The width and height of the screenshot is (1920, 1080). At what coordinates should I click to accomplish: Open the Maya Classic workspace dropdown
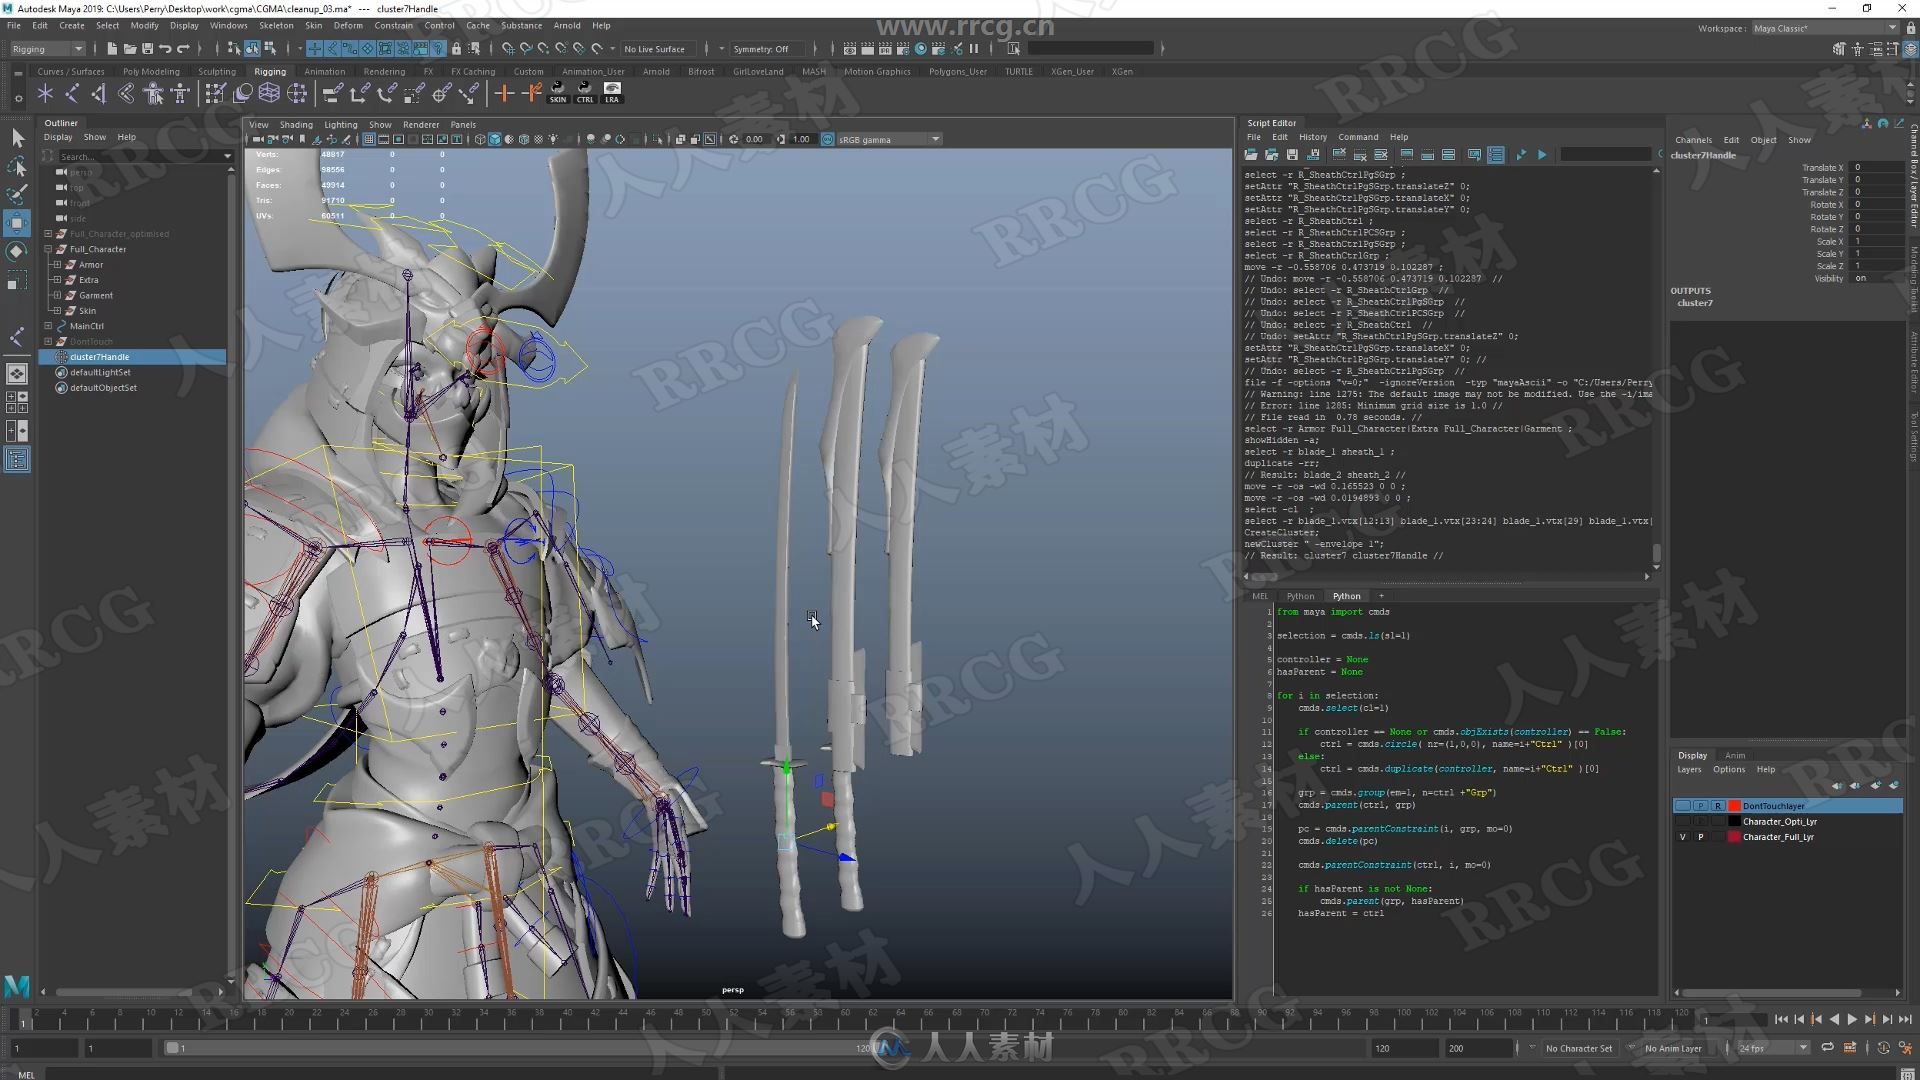(x=1824, y=28)
